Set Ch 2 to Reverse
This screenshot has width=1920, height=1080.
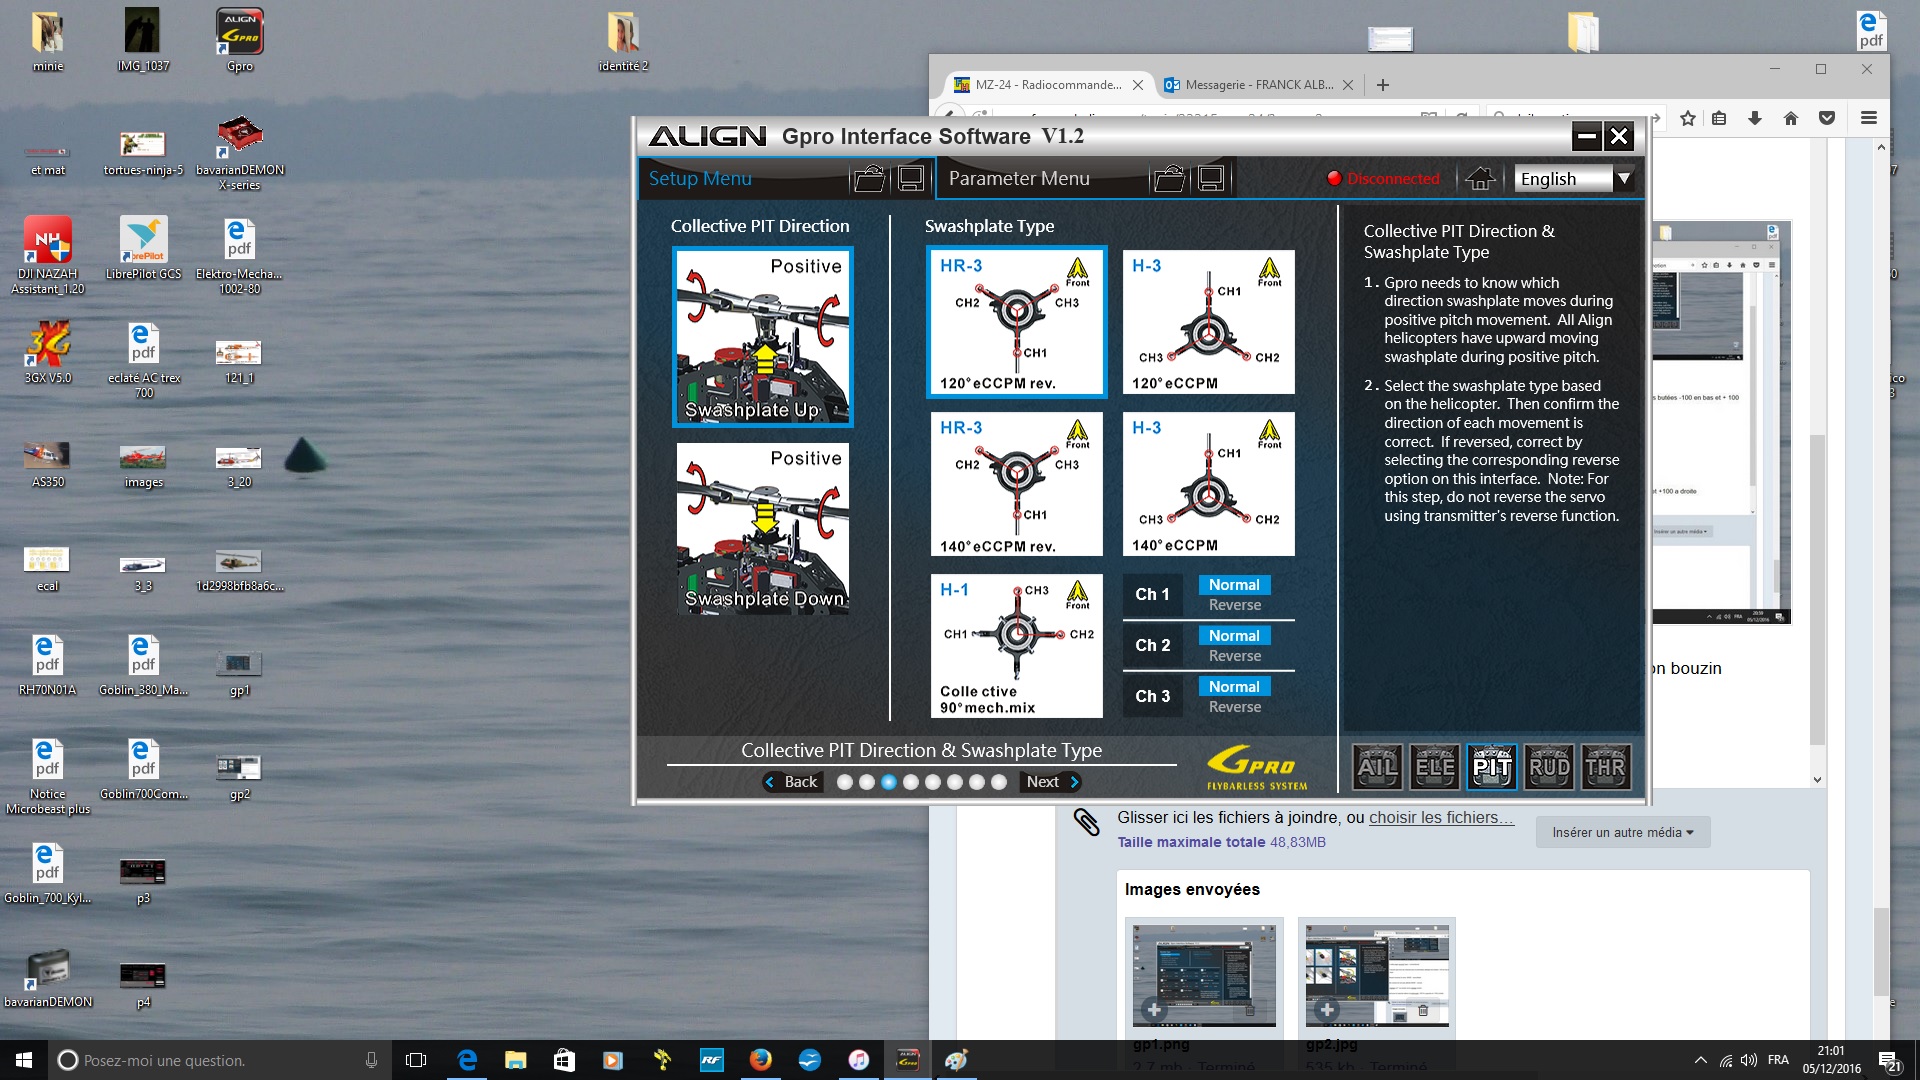coord(1234,656)
